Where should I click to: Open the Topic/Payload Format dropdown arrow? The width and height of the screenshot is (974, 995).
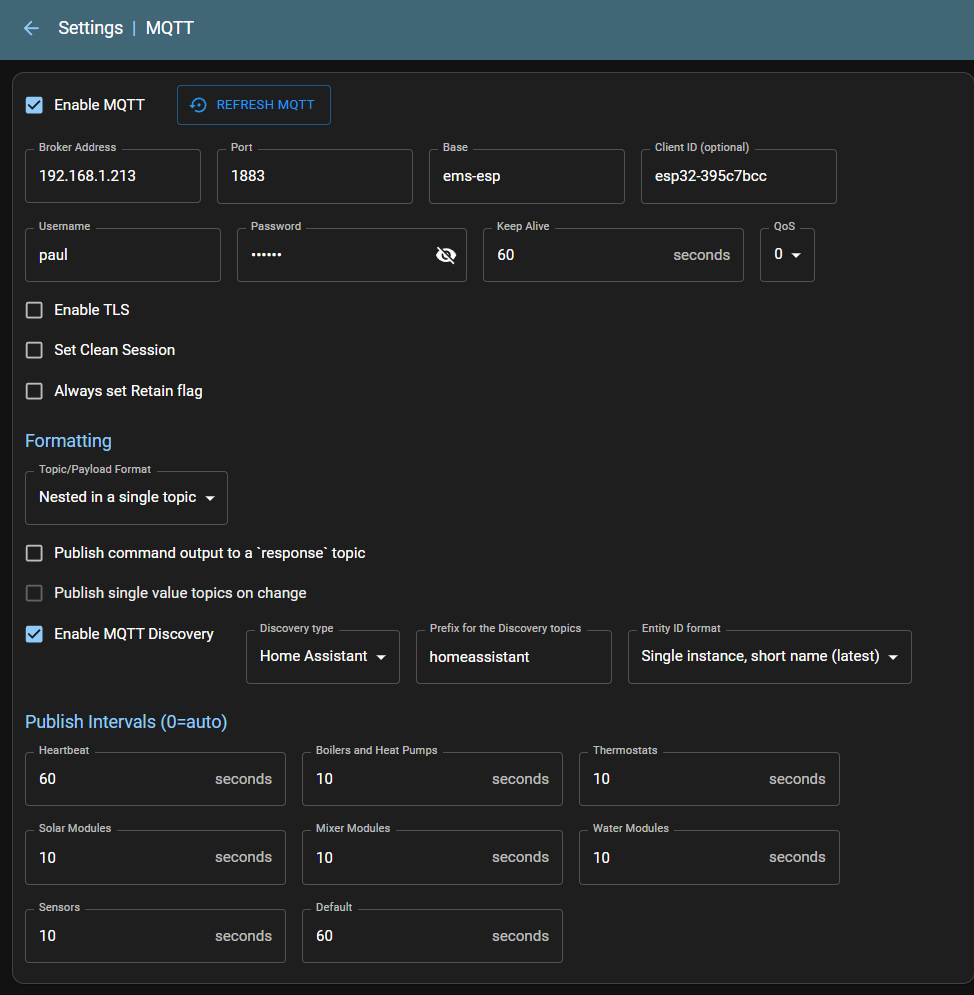(x=210, y=497)
